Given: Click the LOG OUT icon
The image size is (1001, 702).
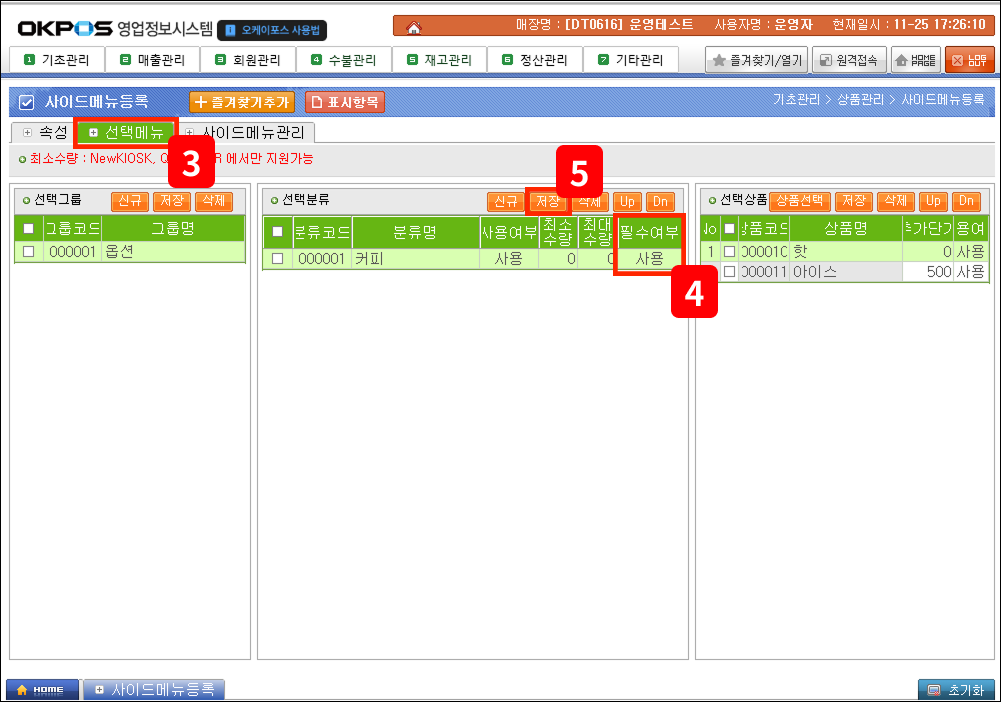Looking at the screenshot, I should click(970, 60).
